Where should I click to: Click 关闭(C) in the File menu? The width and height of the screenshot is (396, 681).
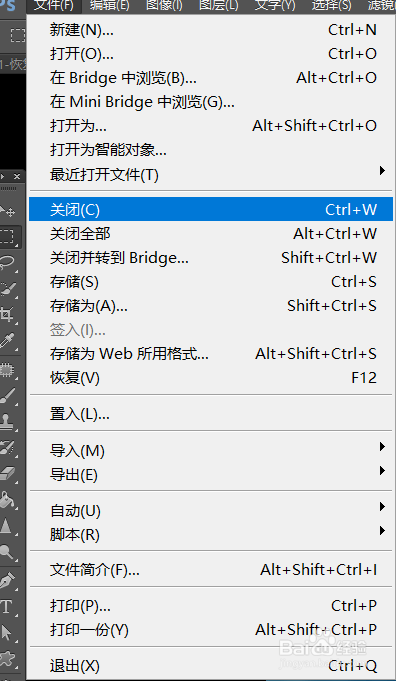point(211,210)
